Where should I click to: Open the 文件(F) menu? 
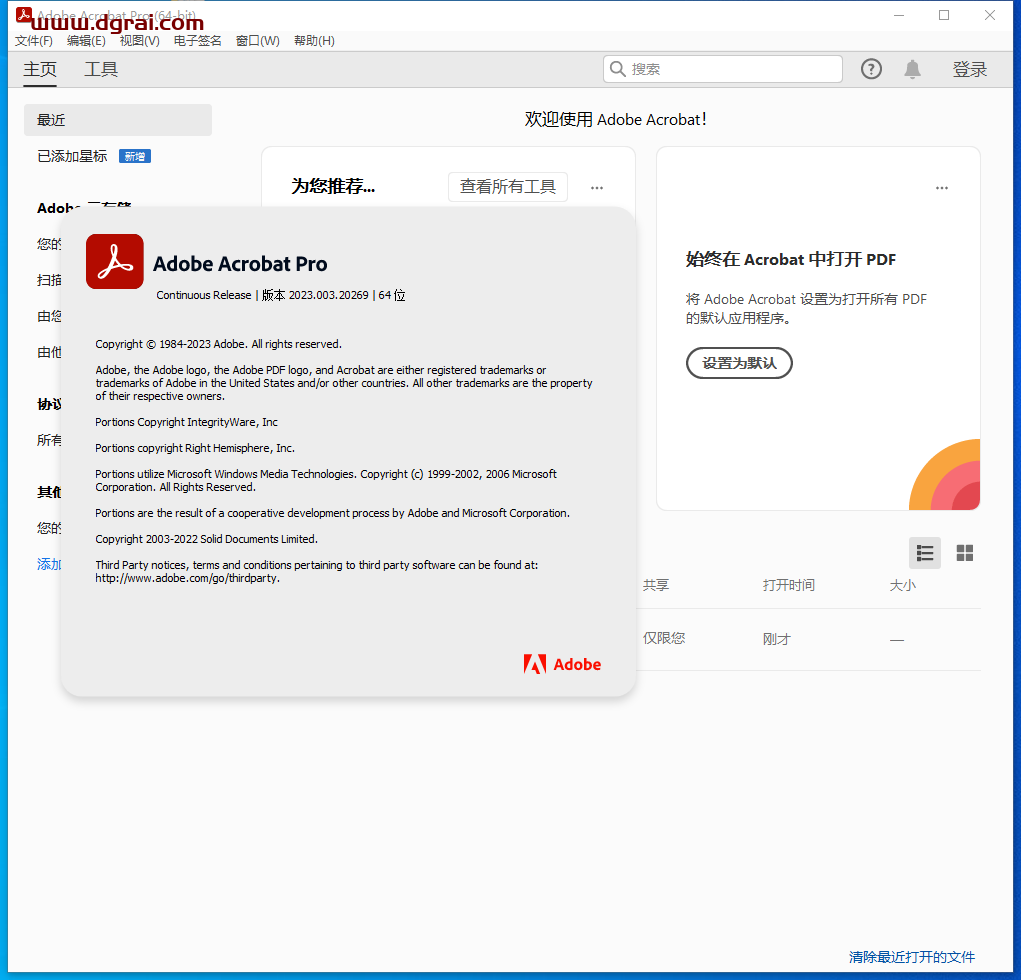[34, 40]
